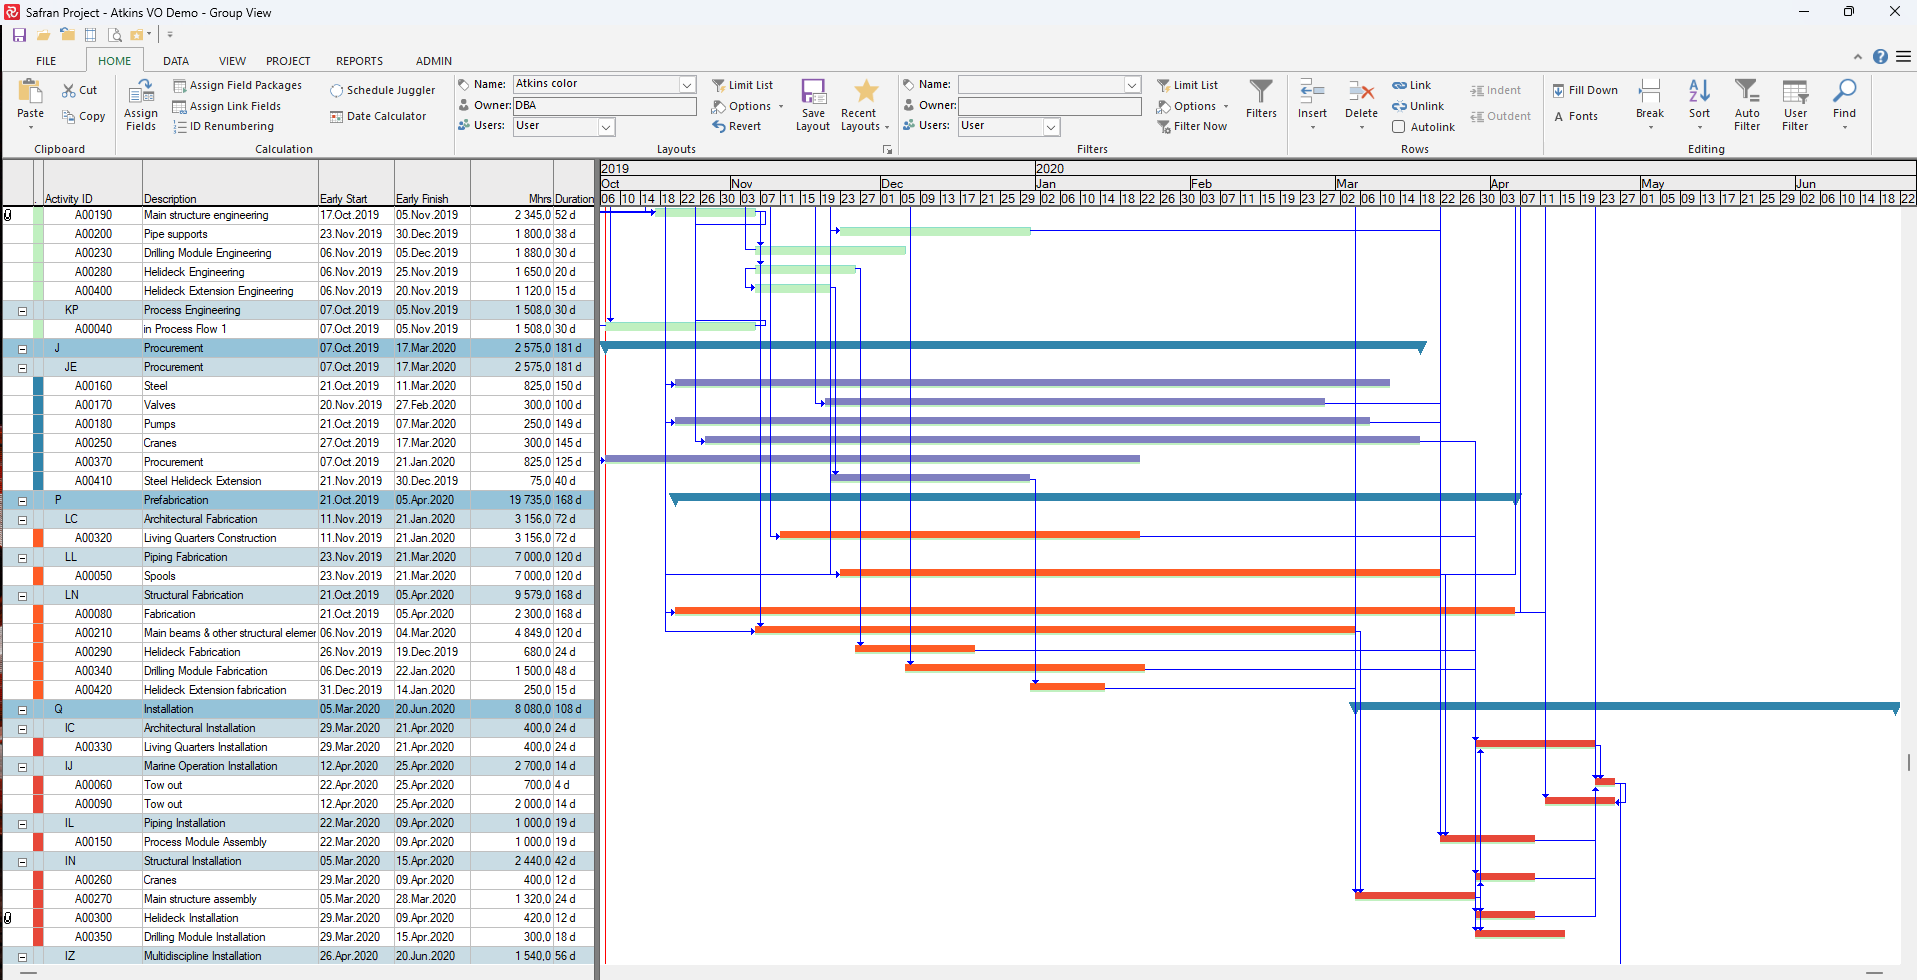Image resolution: width=1917 pixels, height=980 pixels.
Task: Collapse the Prefabrication group row
Action: coord(21,499)
